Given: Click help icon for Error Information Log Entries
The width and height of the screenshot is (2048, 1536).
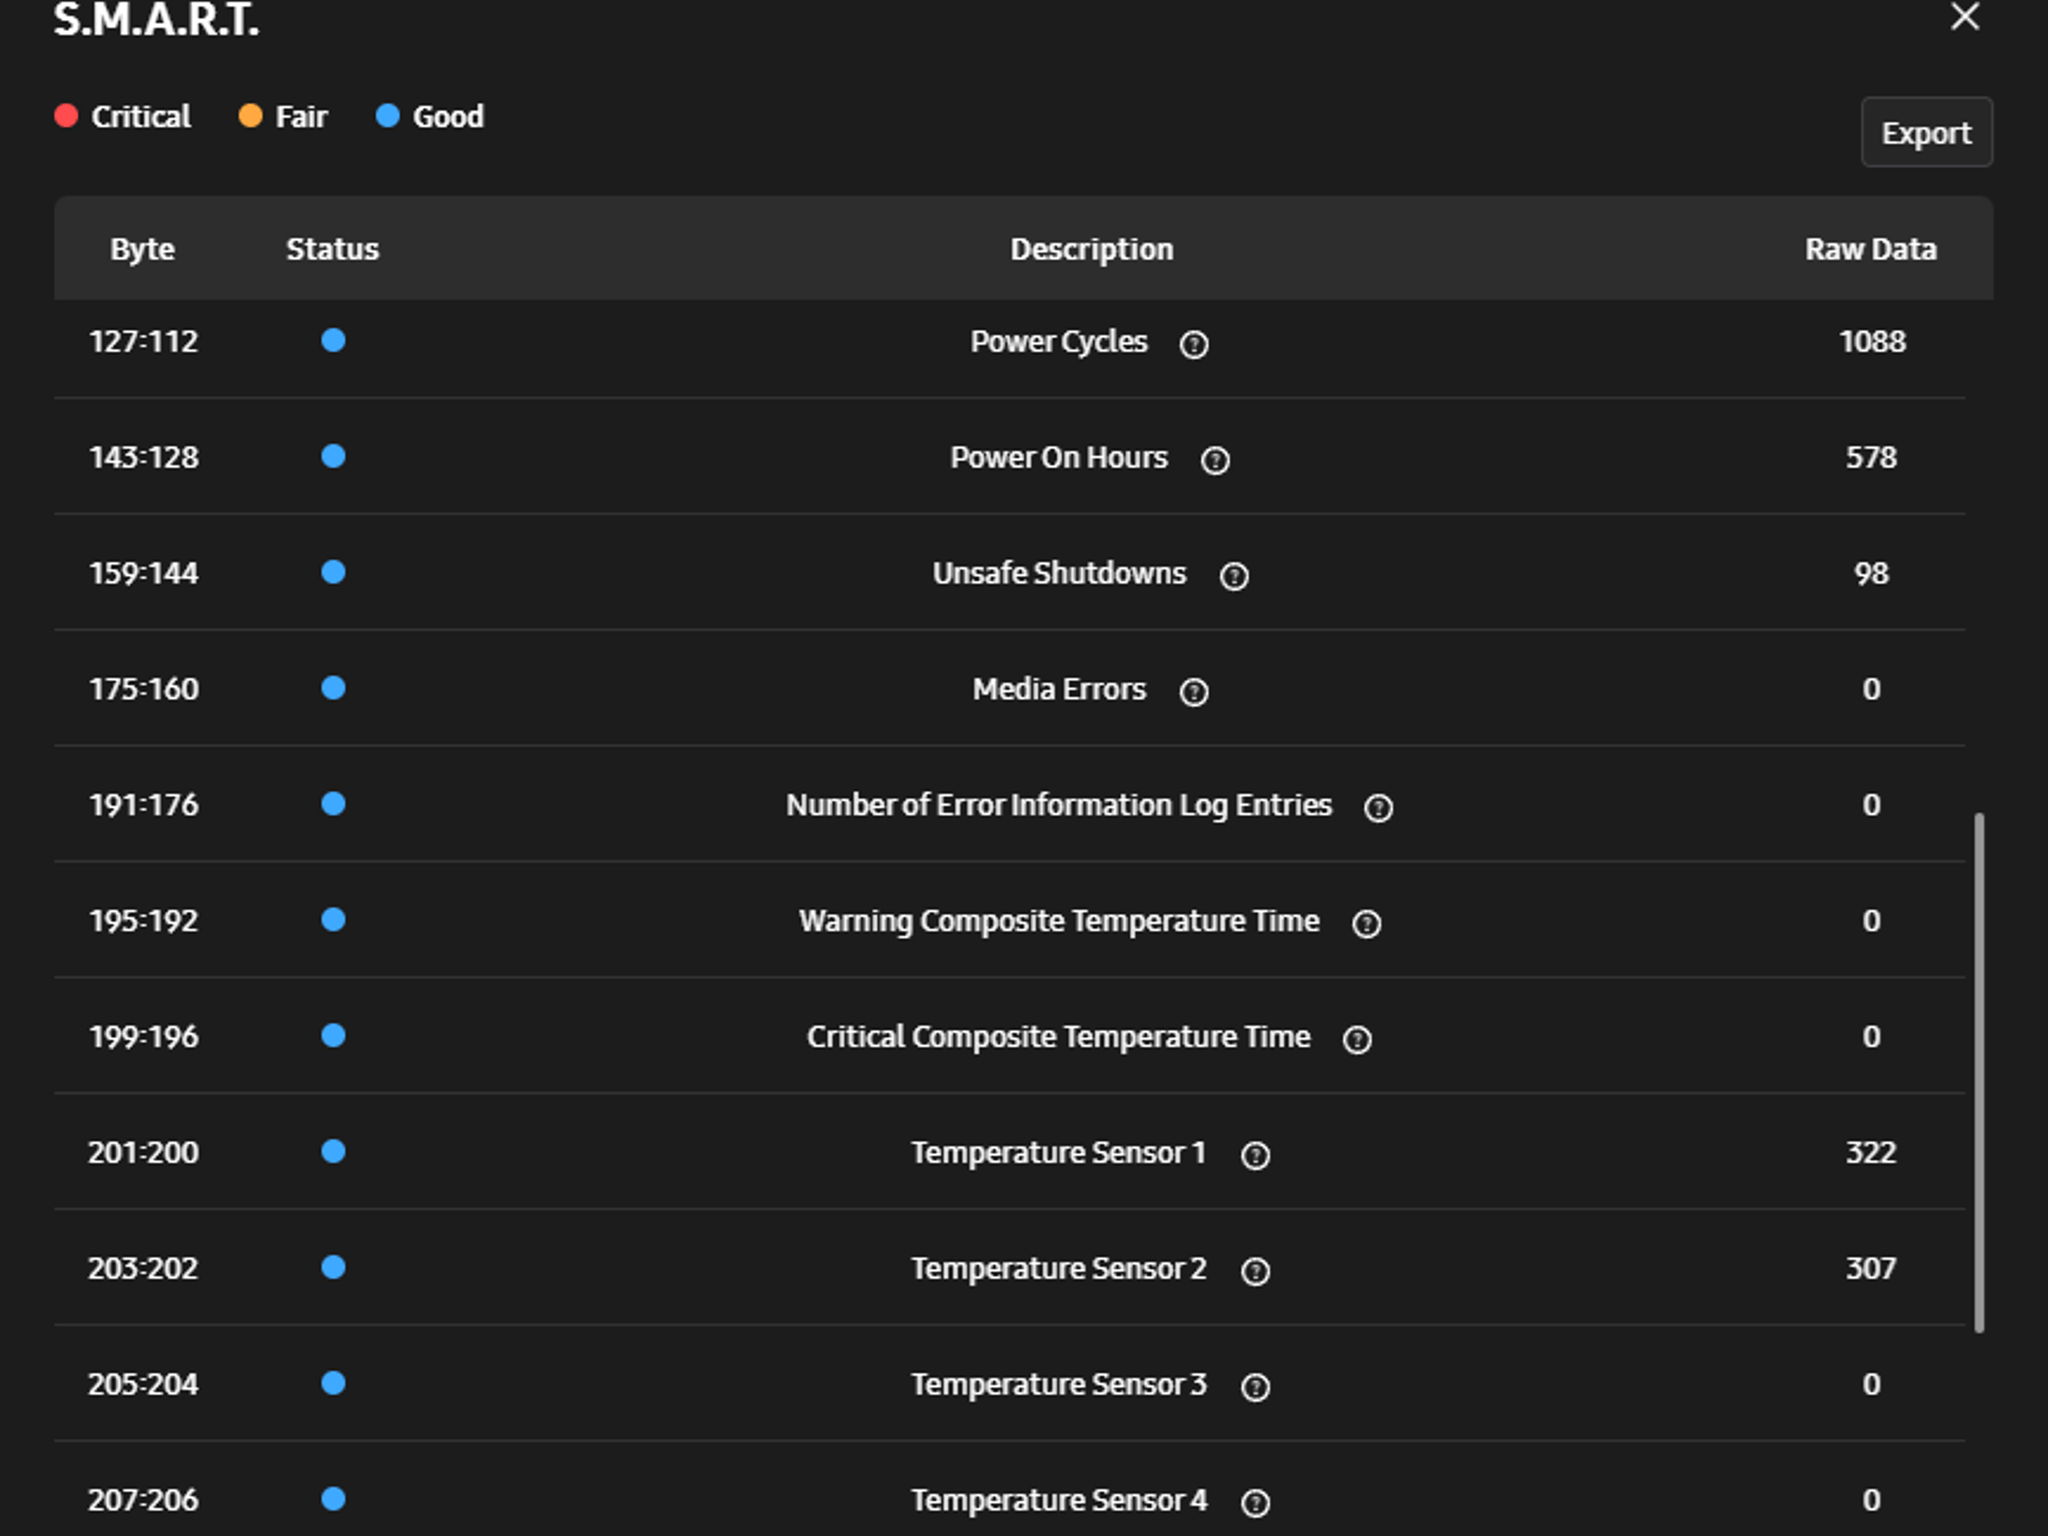Looking at the screenshot, I should tap(1379, 808).
